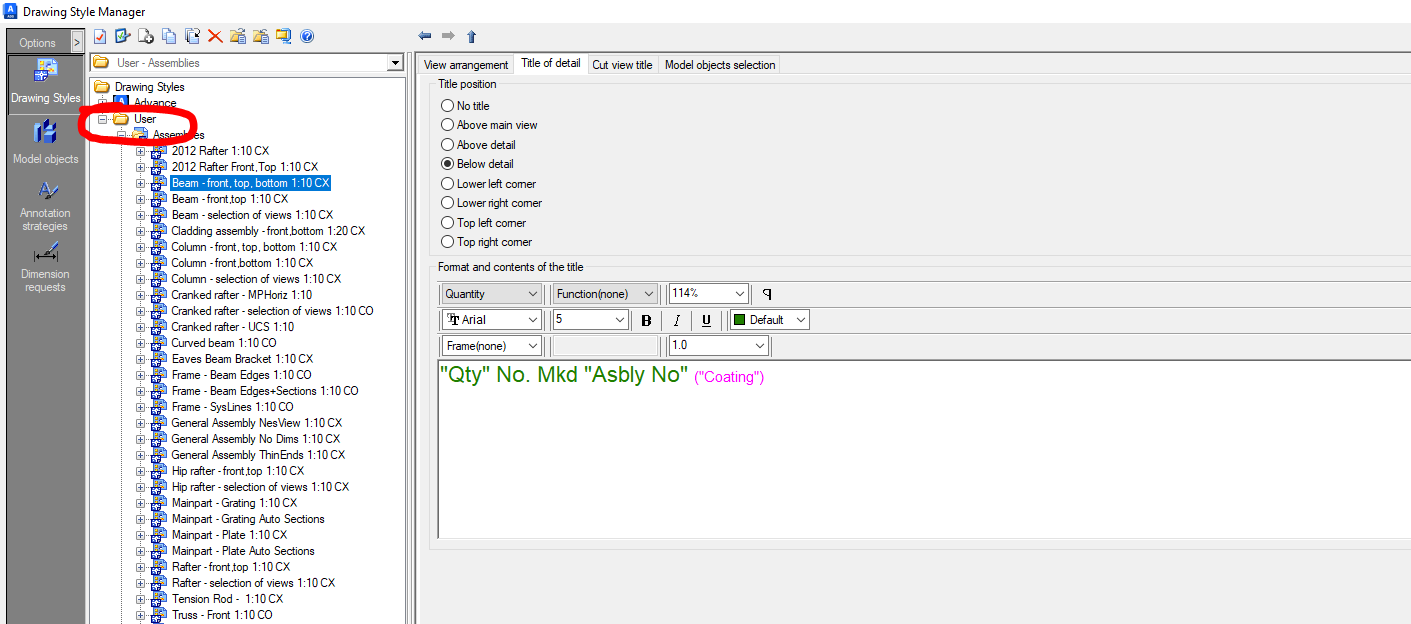Expand the Cranked rafter - UCS 1:10 entry

(x=142, y=326)
